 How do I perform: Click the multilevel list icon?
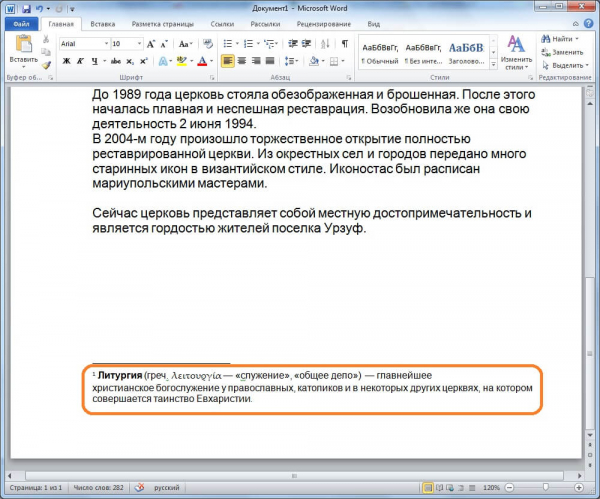click(x=269, y=44)
